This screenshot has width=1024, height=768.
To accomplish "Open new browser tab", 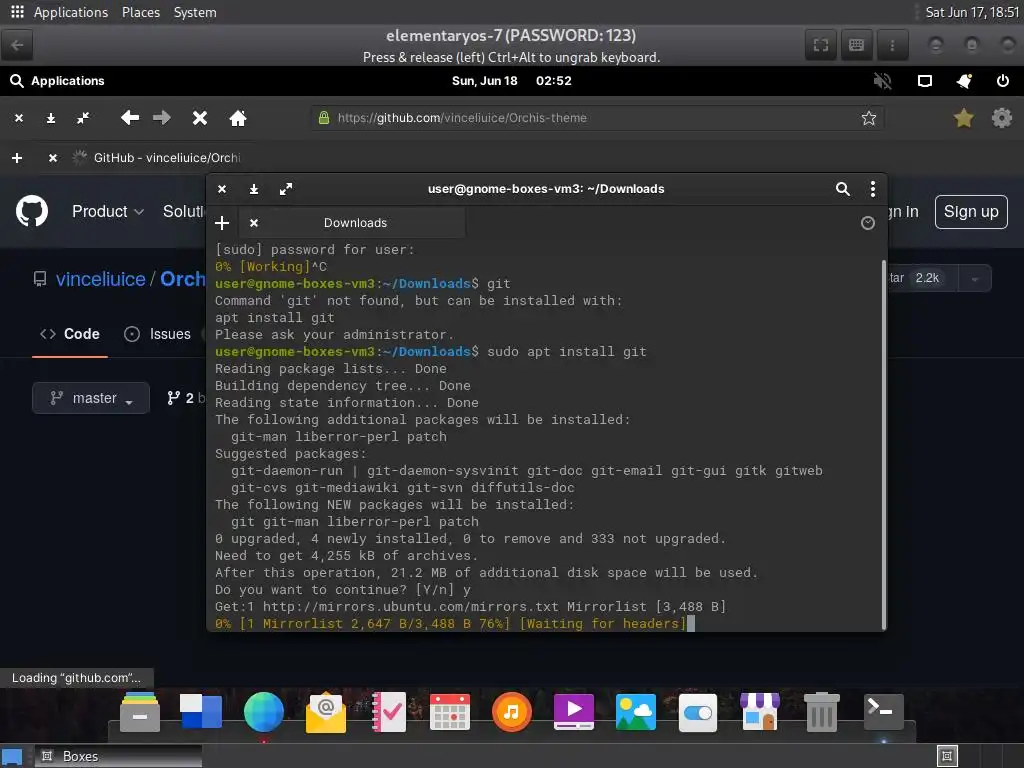I will [x=17, y=158].
